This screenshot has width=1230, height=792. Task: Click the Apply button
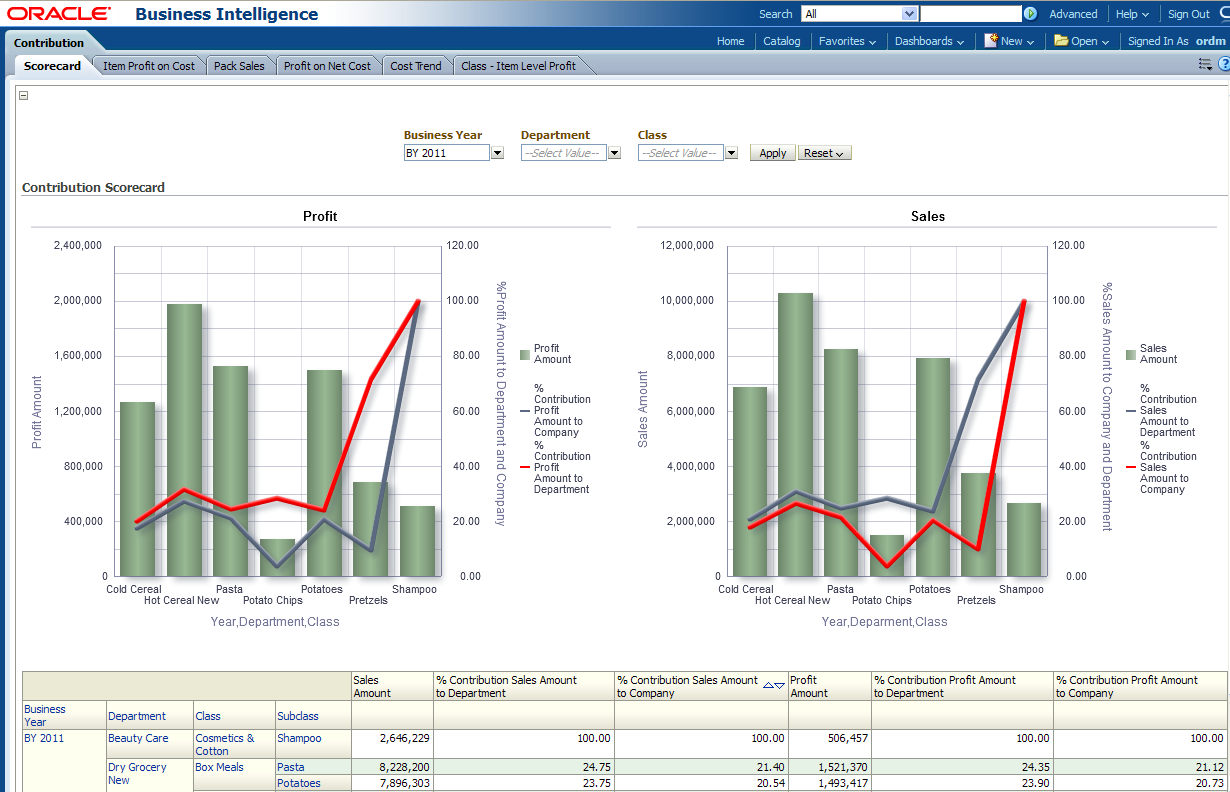pos(772,153)
